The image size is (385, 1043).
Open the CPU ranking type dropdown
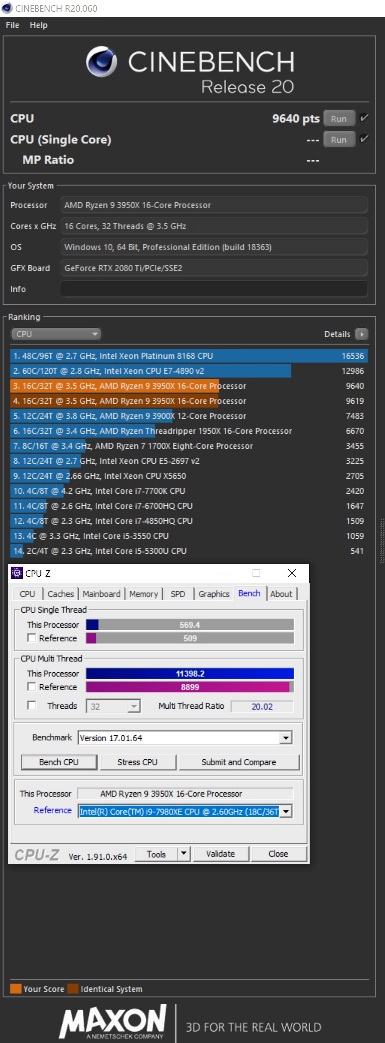point(56,334)
